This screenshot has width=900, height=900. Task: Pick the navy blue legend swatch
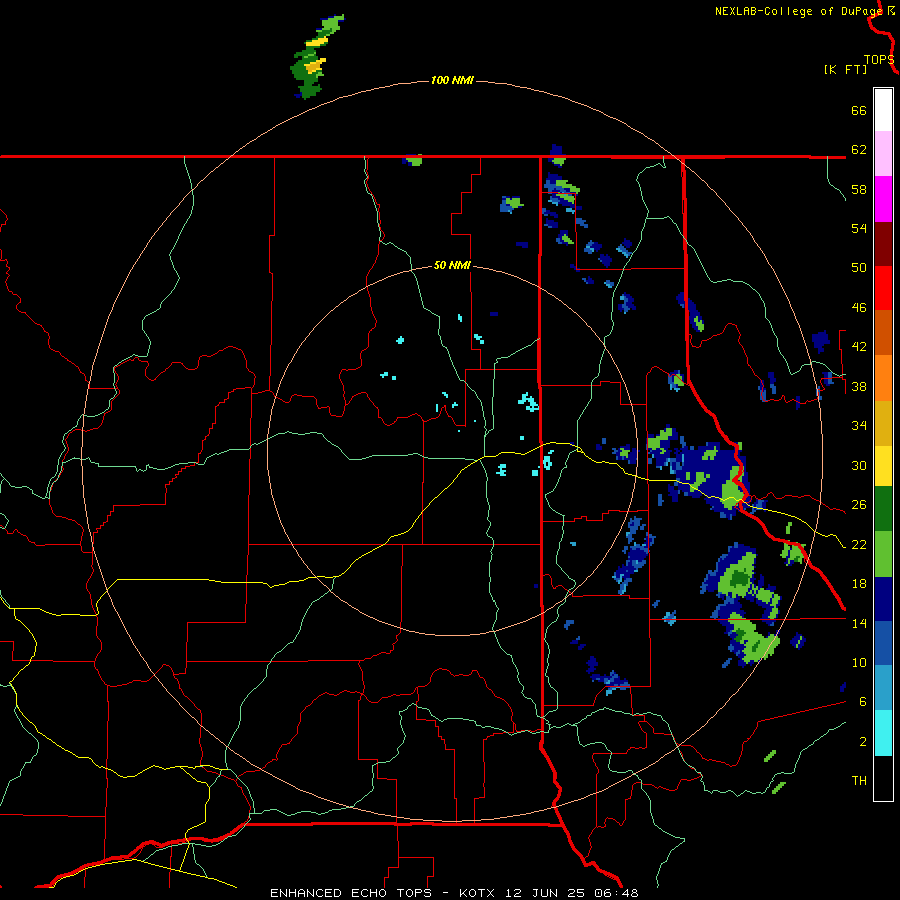pyautogui.click(x=883, y=599)
